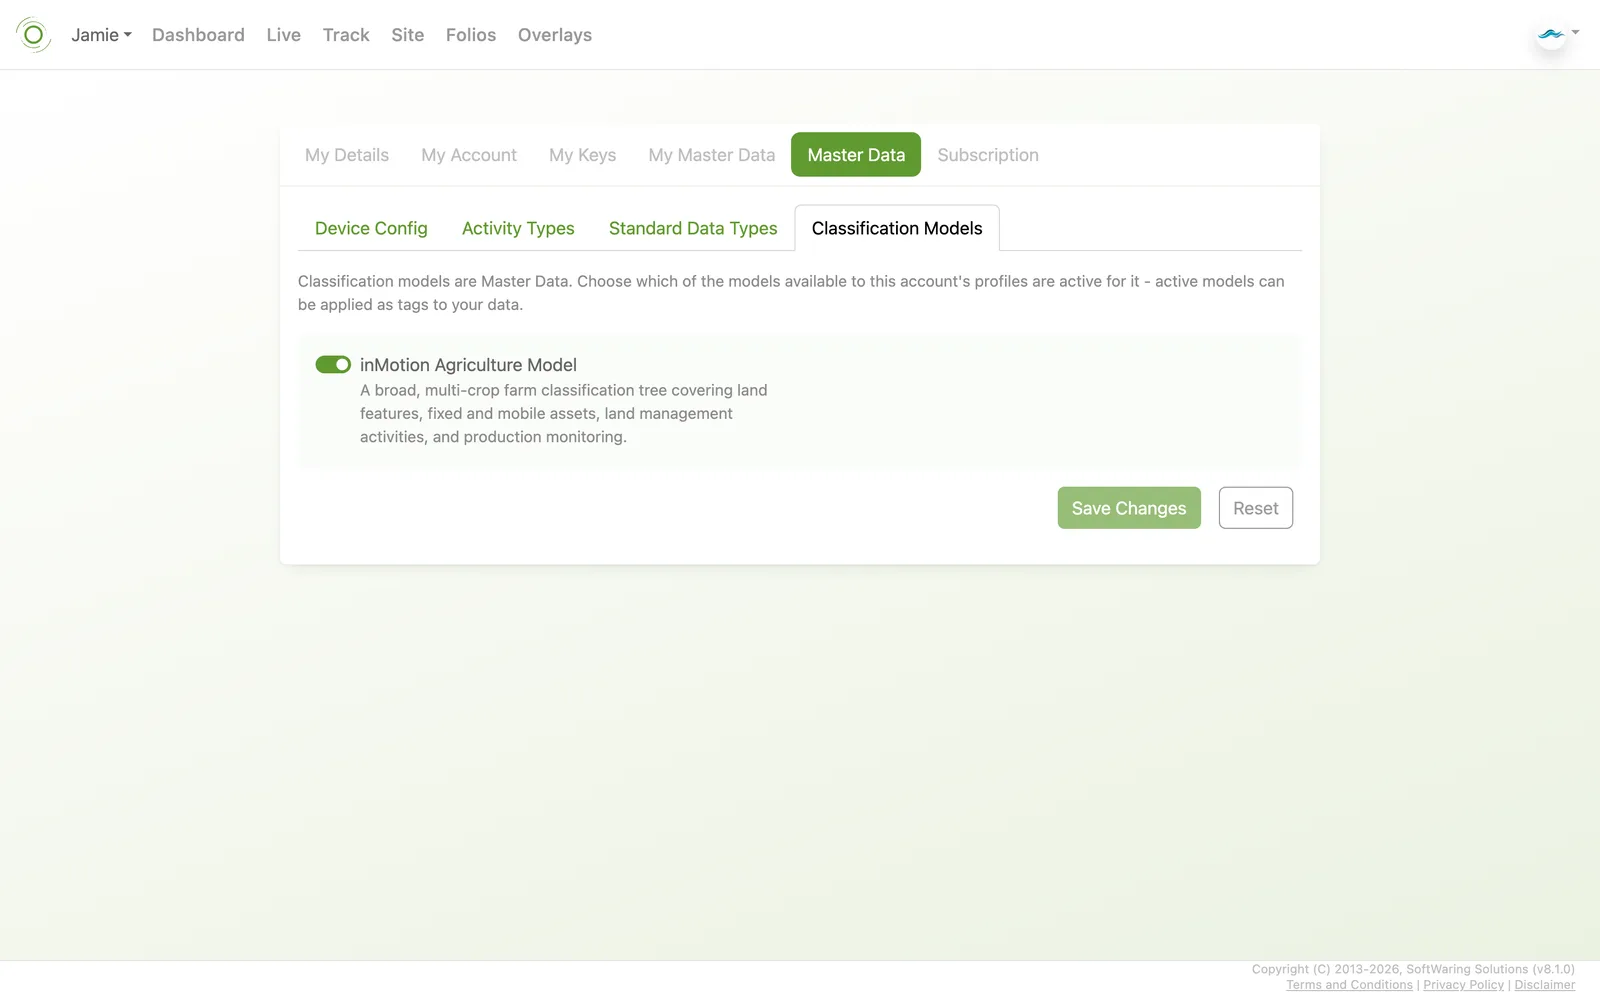Image resolution: width=1600 pixels, height=1000 pixels.
Task: Select the Classification Models sub-tab
Action: click(x=897, y=228)
